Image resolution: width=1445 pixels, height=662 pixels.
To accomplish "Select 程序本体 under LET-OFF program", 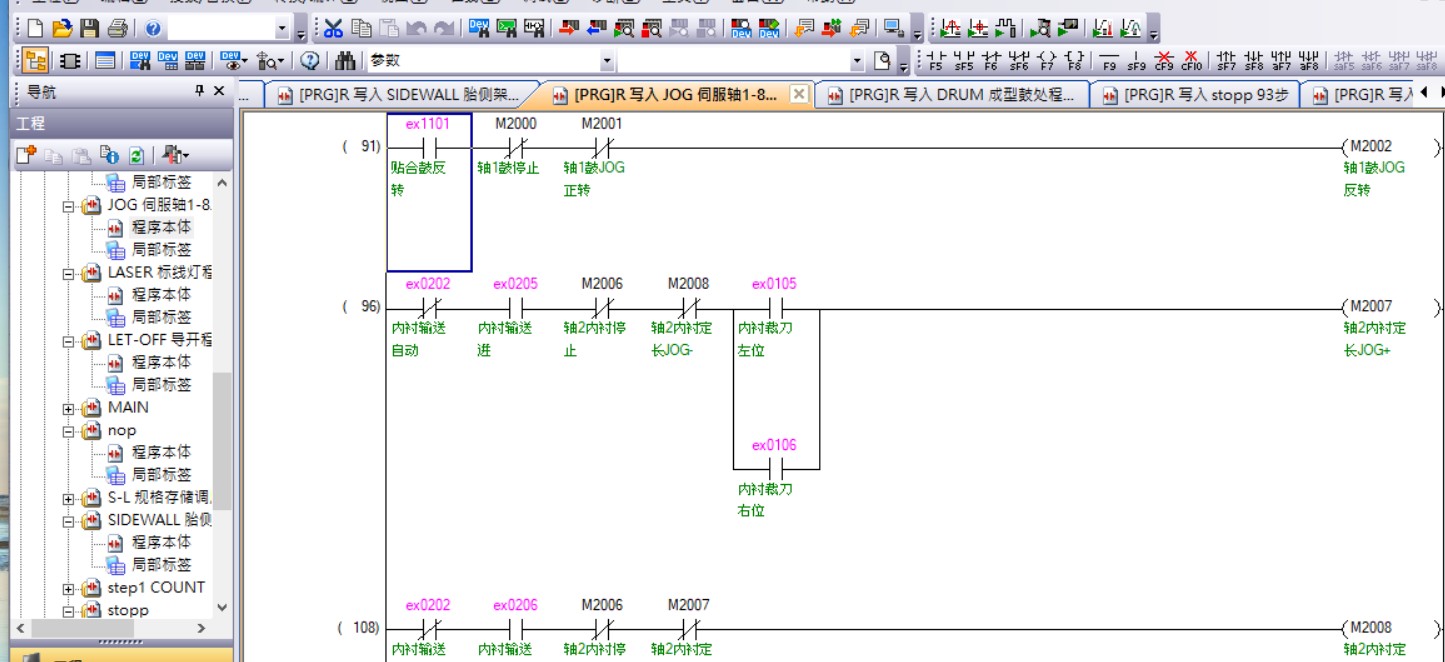I will 160,362.
